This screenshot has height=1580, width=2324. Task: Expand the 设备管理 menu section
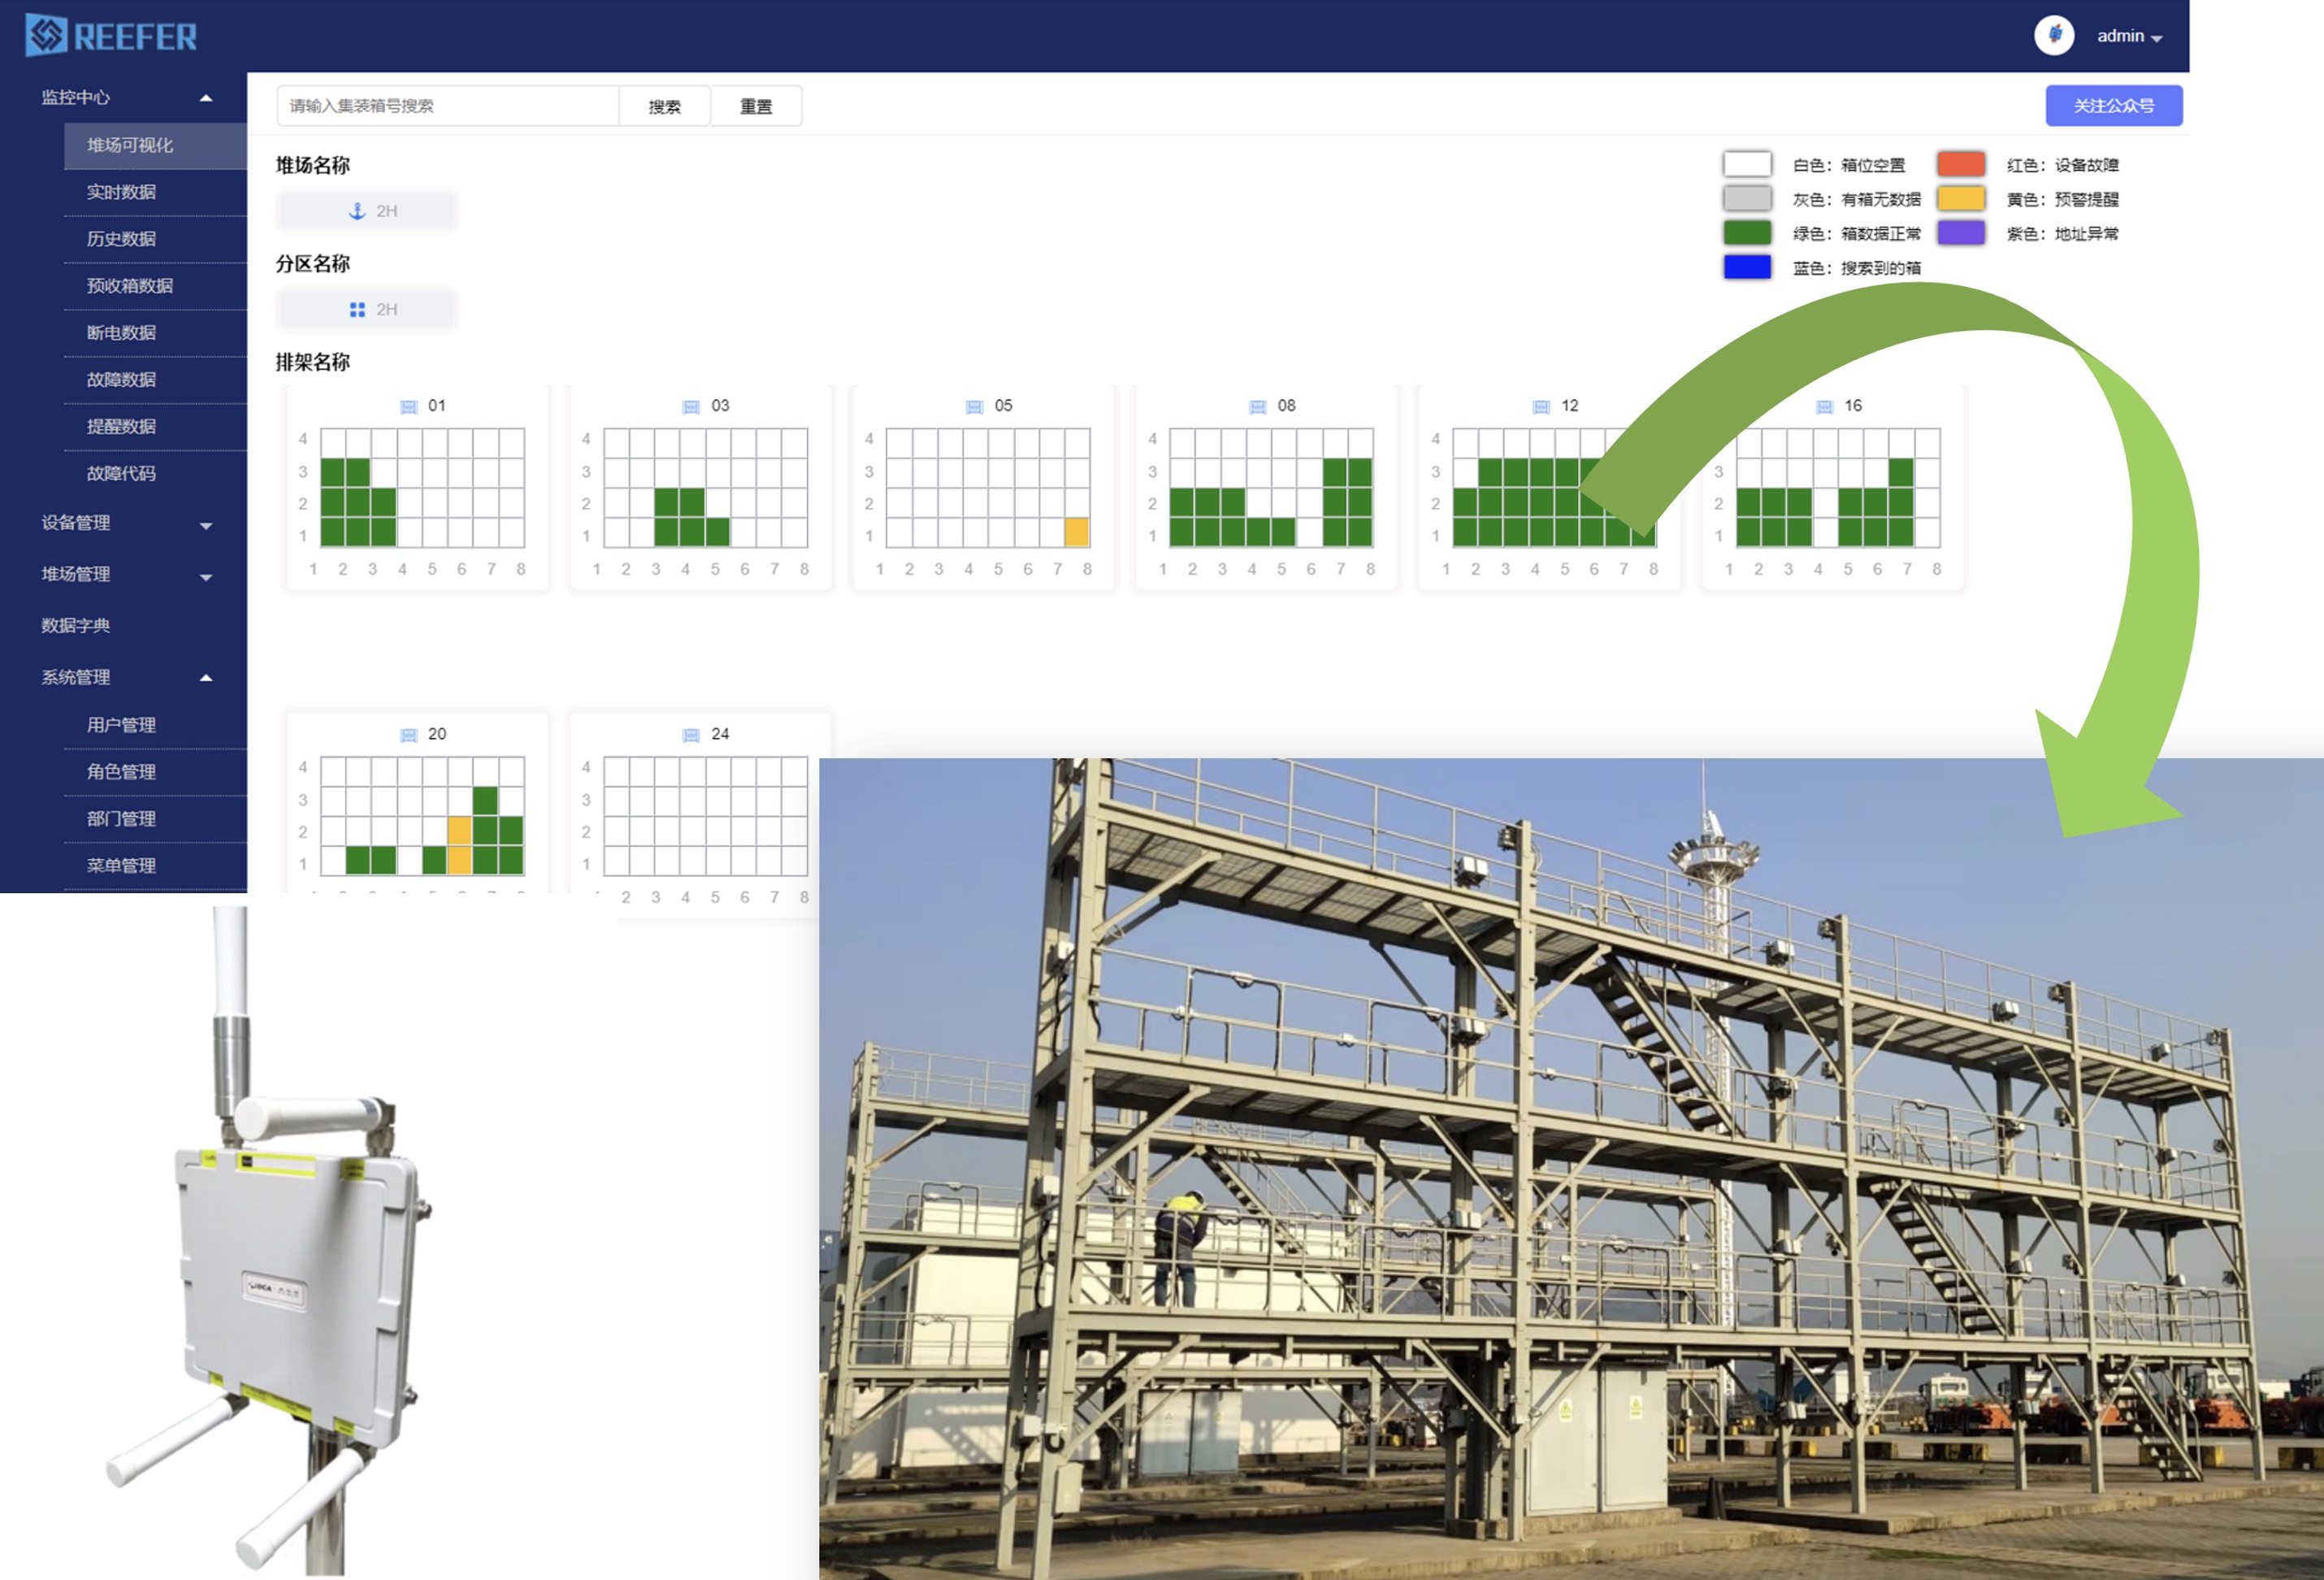(x=206, y=524)
